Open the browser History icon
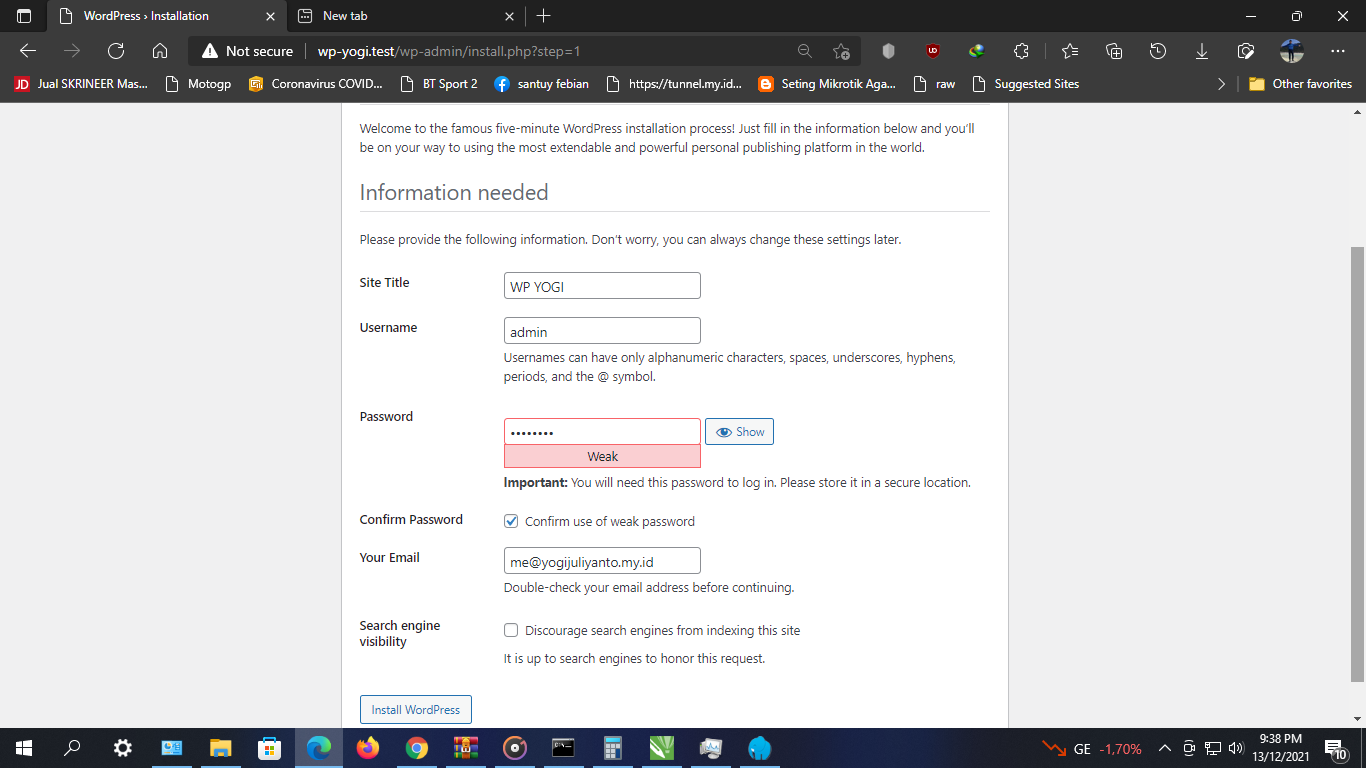This screenshot has width=1366, height=768. point(1158,51)
